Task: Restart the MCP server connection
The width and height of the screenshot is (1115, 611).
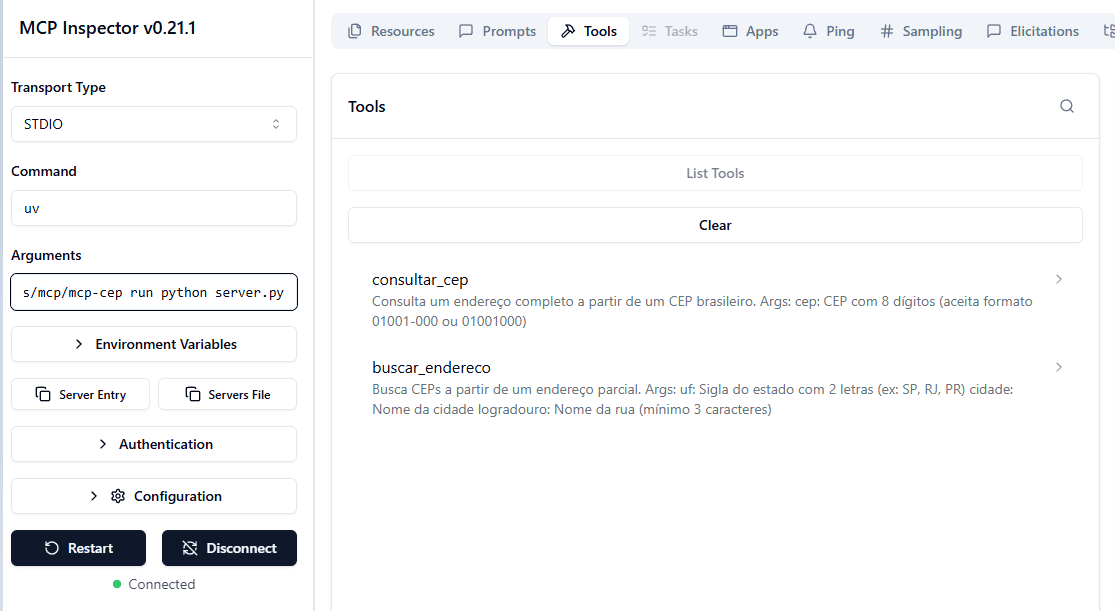Action: (x=79, y=548)
